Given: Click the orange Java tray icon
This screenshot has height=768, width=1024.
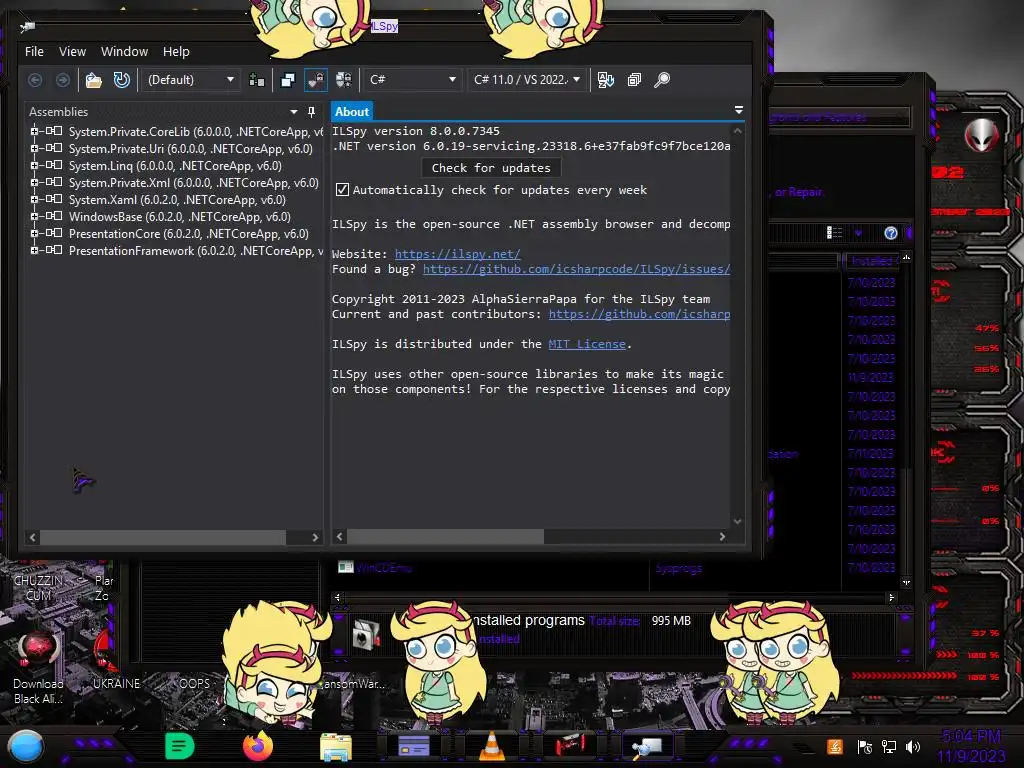Looking at the screenshot, I should 835,746.
